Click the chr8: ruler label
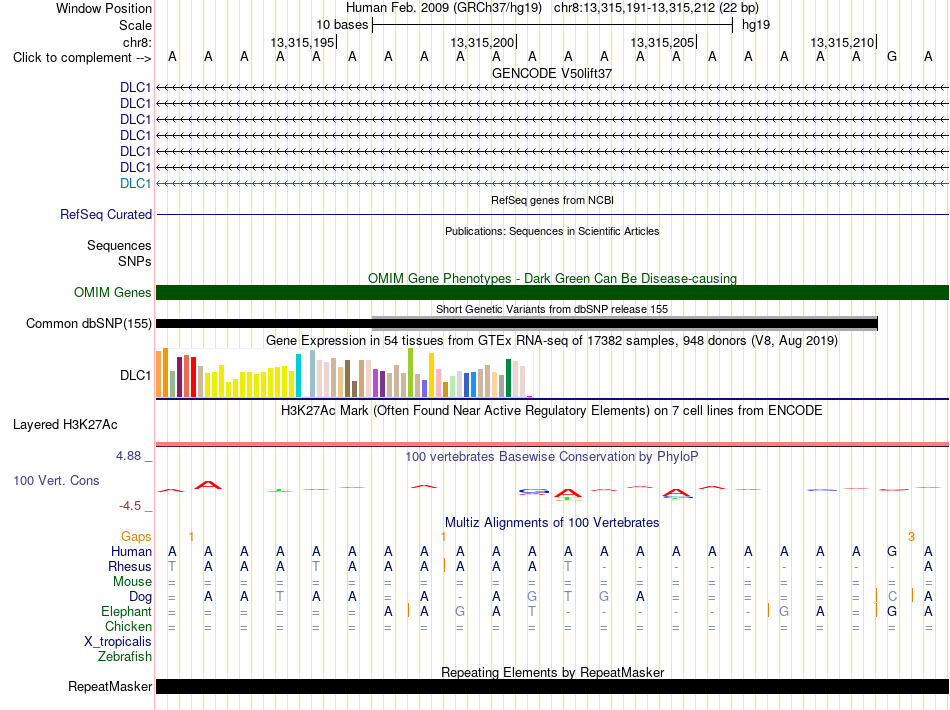Screen dimensions: 950x710 [x=137, y=42]
